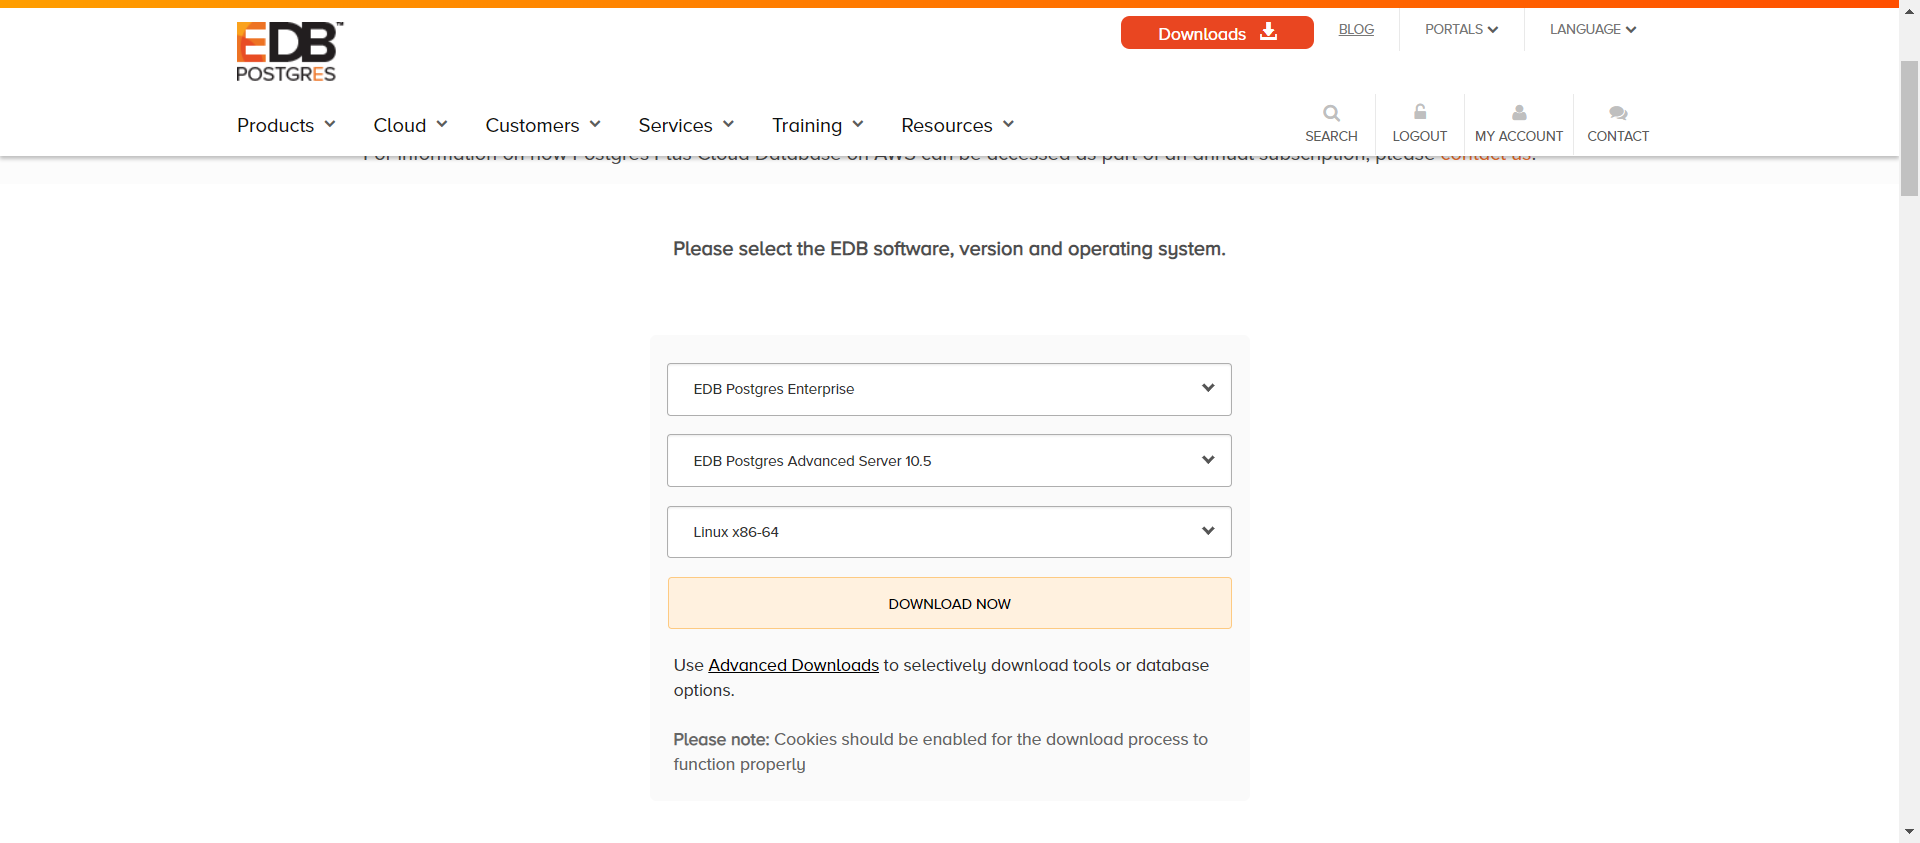1920x843 pixels.
Task: Open the Training menu
Action: pos(817,125)
